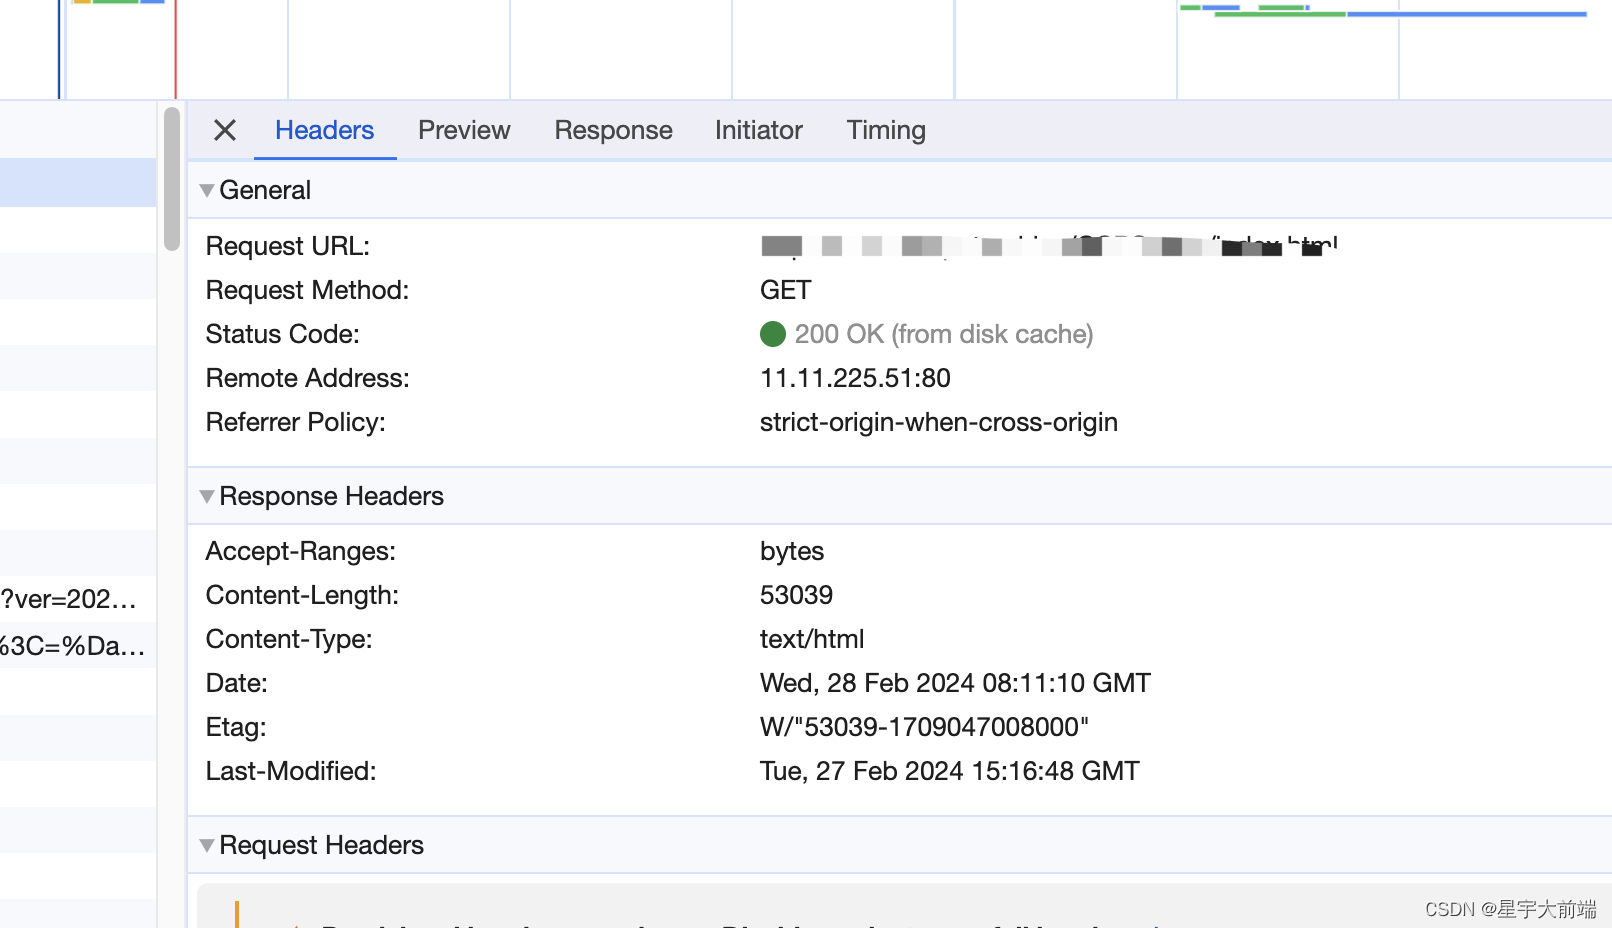
Task: Click the Content-Length label
Action: click(x=302, y=595)
